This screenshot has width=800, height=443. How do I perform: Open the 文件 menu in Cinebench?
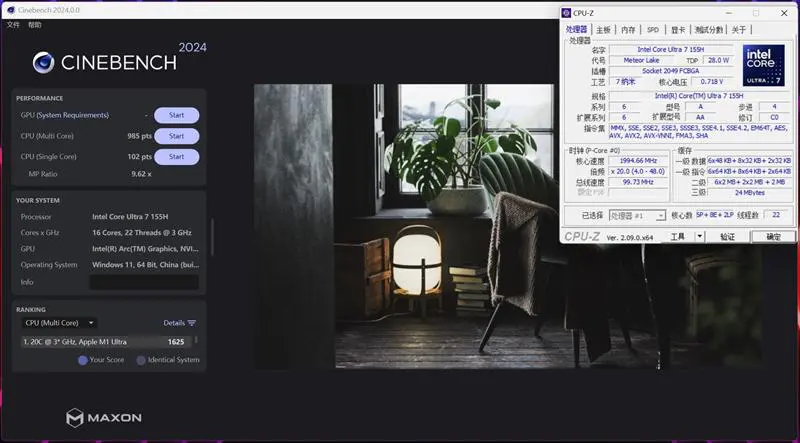tap(13, 24)
